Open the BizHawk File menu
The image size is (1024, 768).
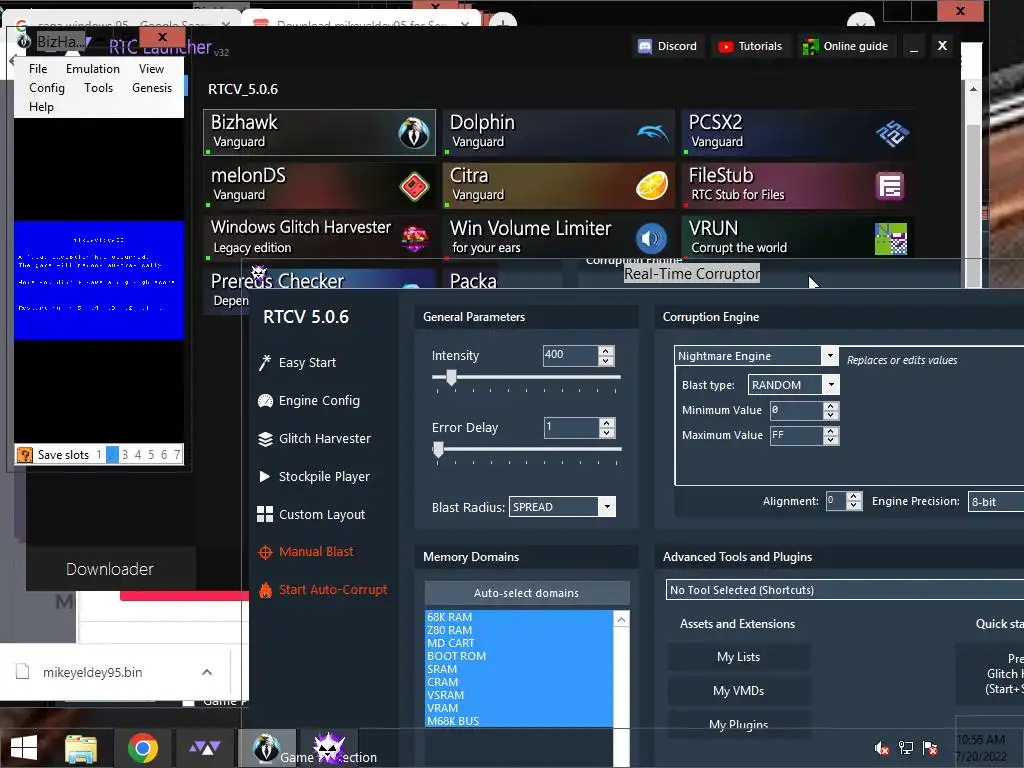coord(38,69)
